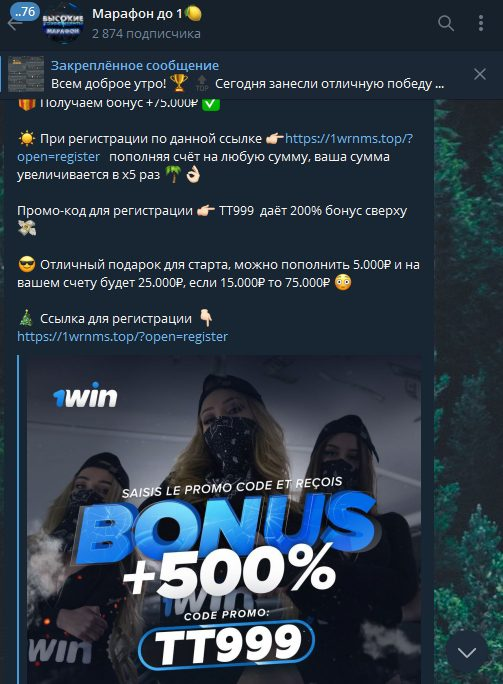
Task: Click the 2 874 подписчика subscriber count
Action: coord(146,34)
